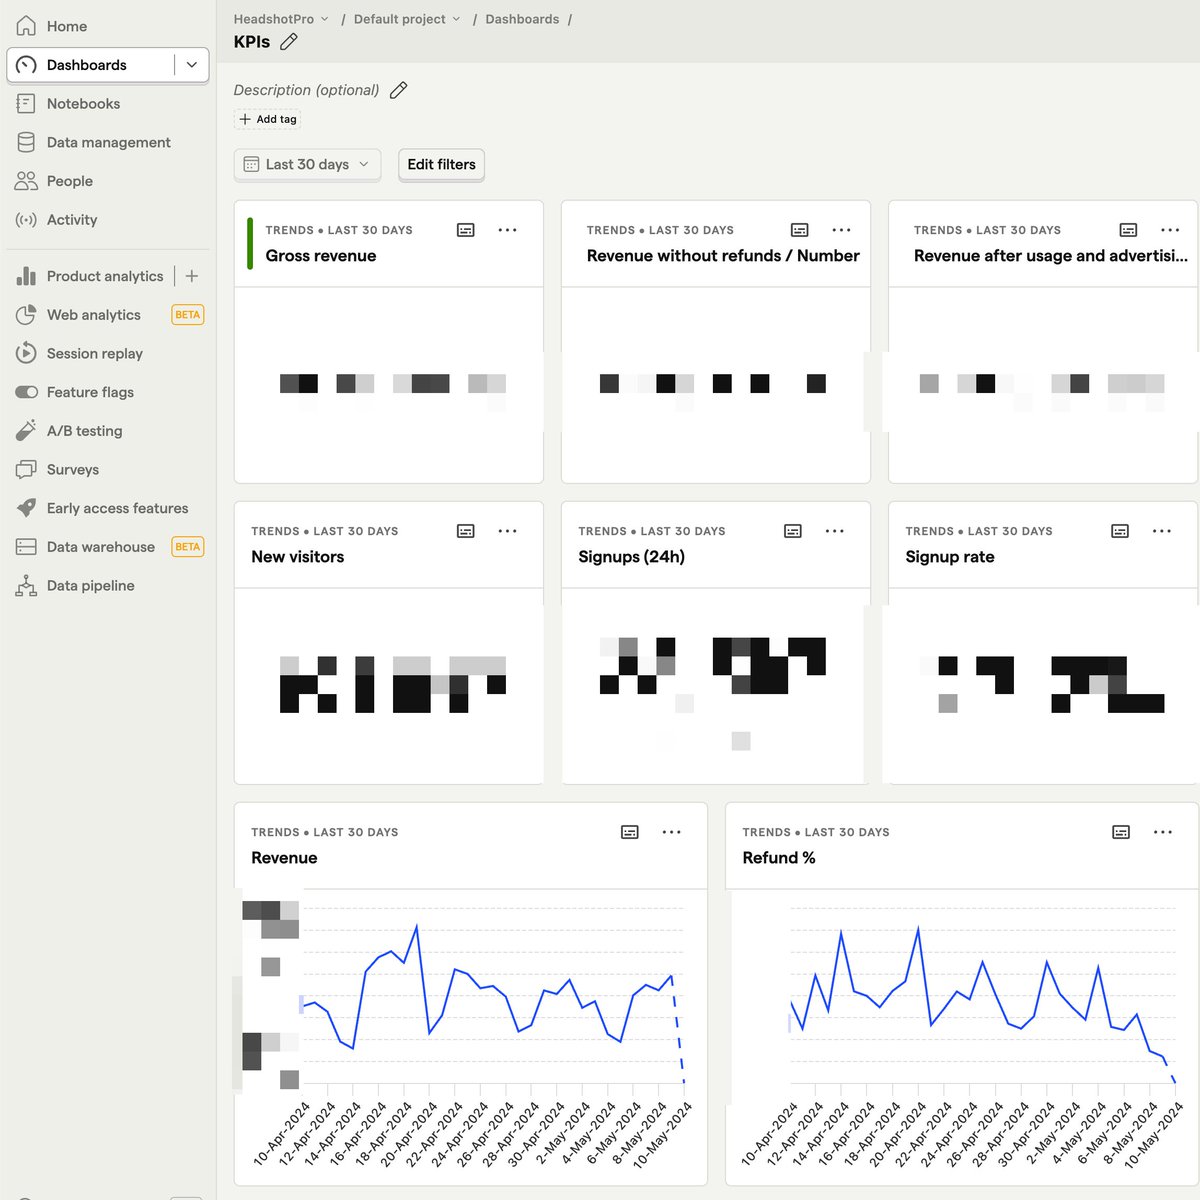The image size is (1200, 1200).
Task: Click the Edit filters button
Action: pos(441,164)
